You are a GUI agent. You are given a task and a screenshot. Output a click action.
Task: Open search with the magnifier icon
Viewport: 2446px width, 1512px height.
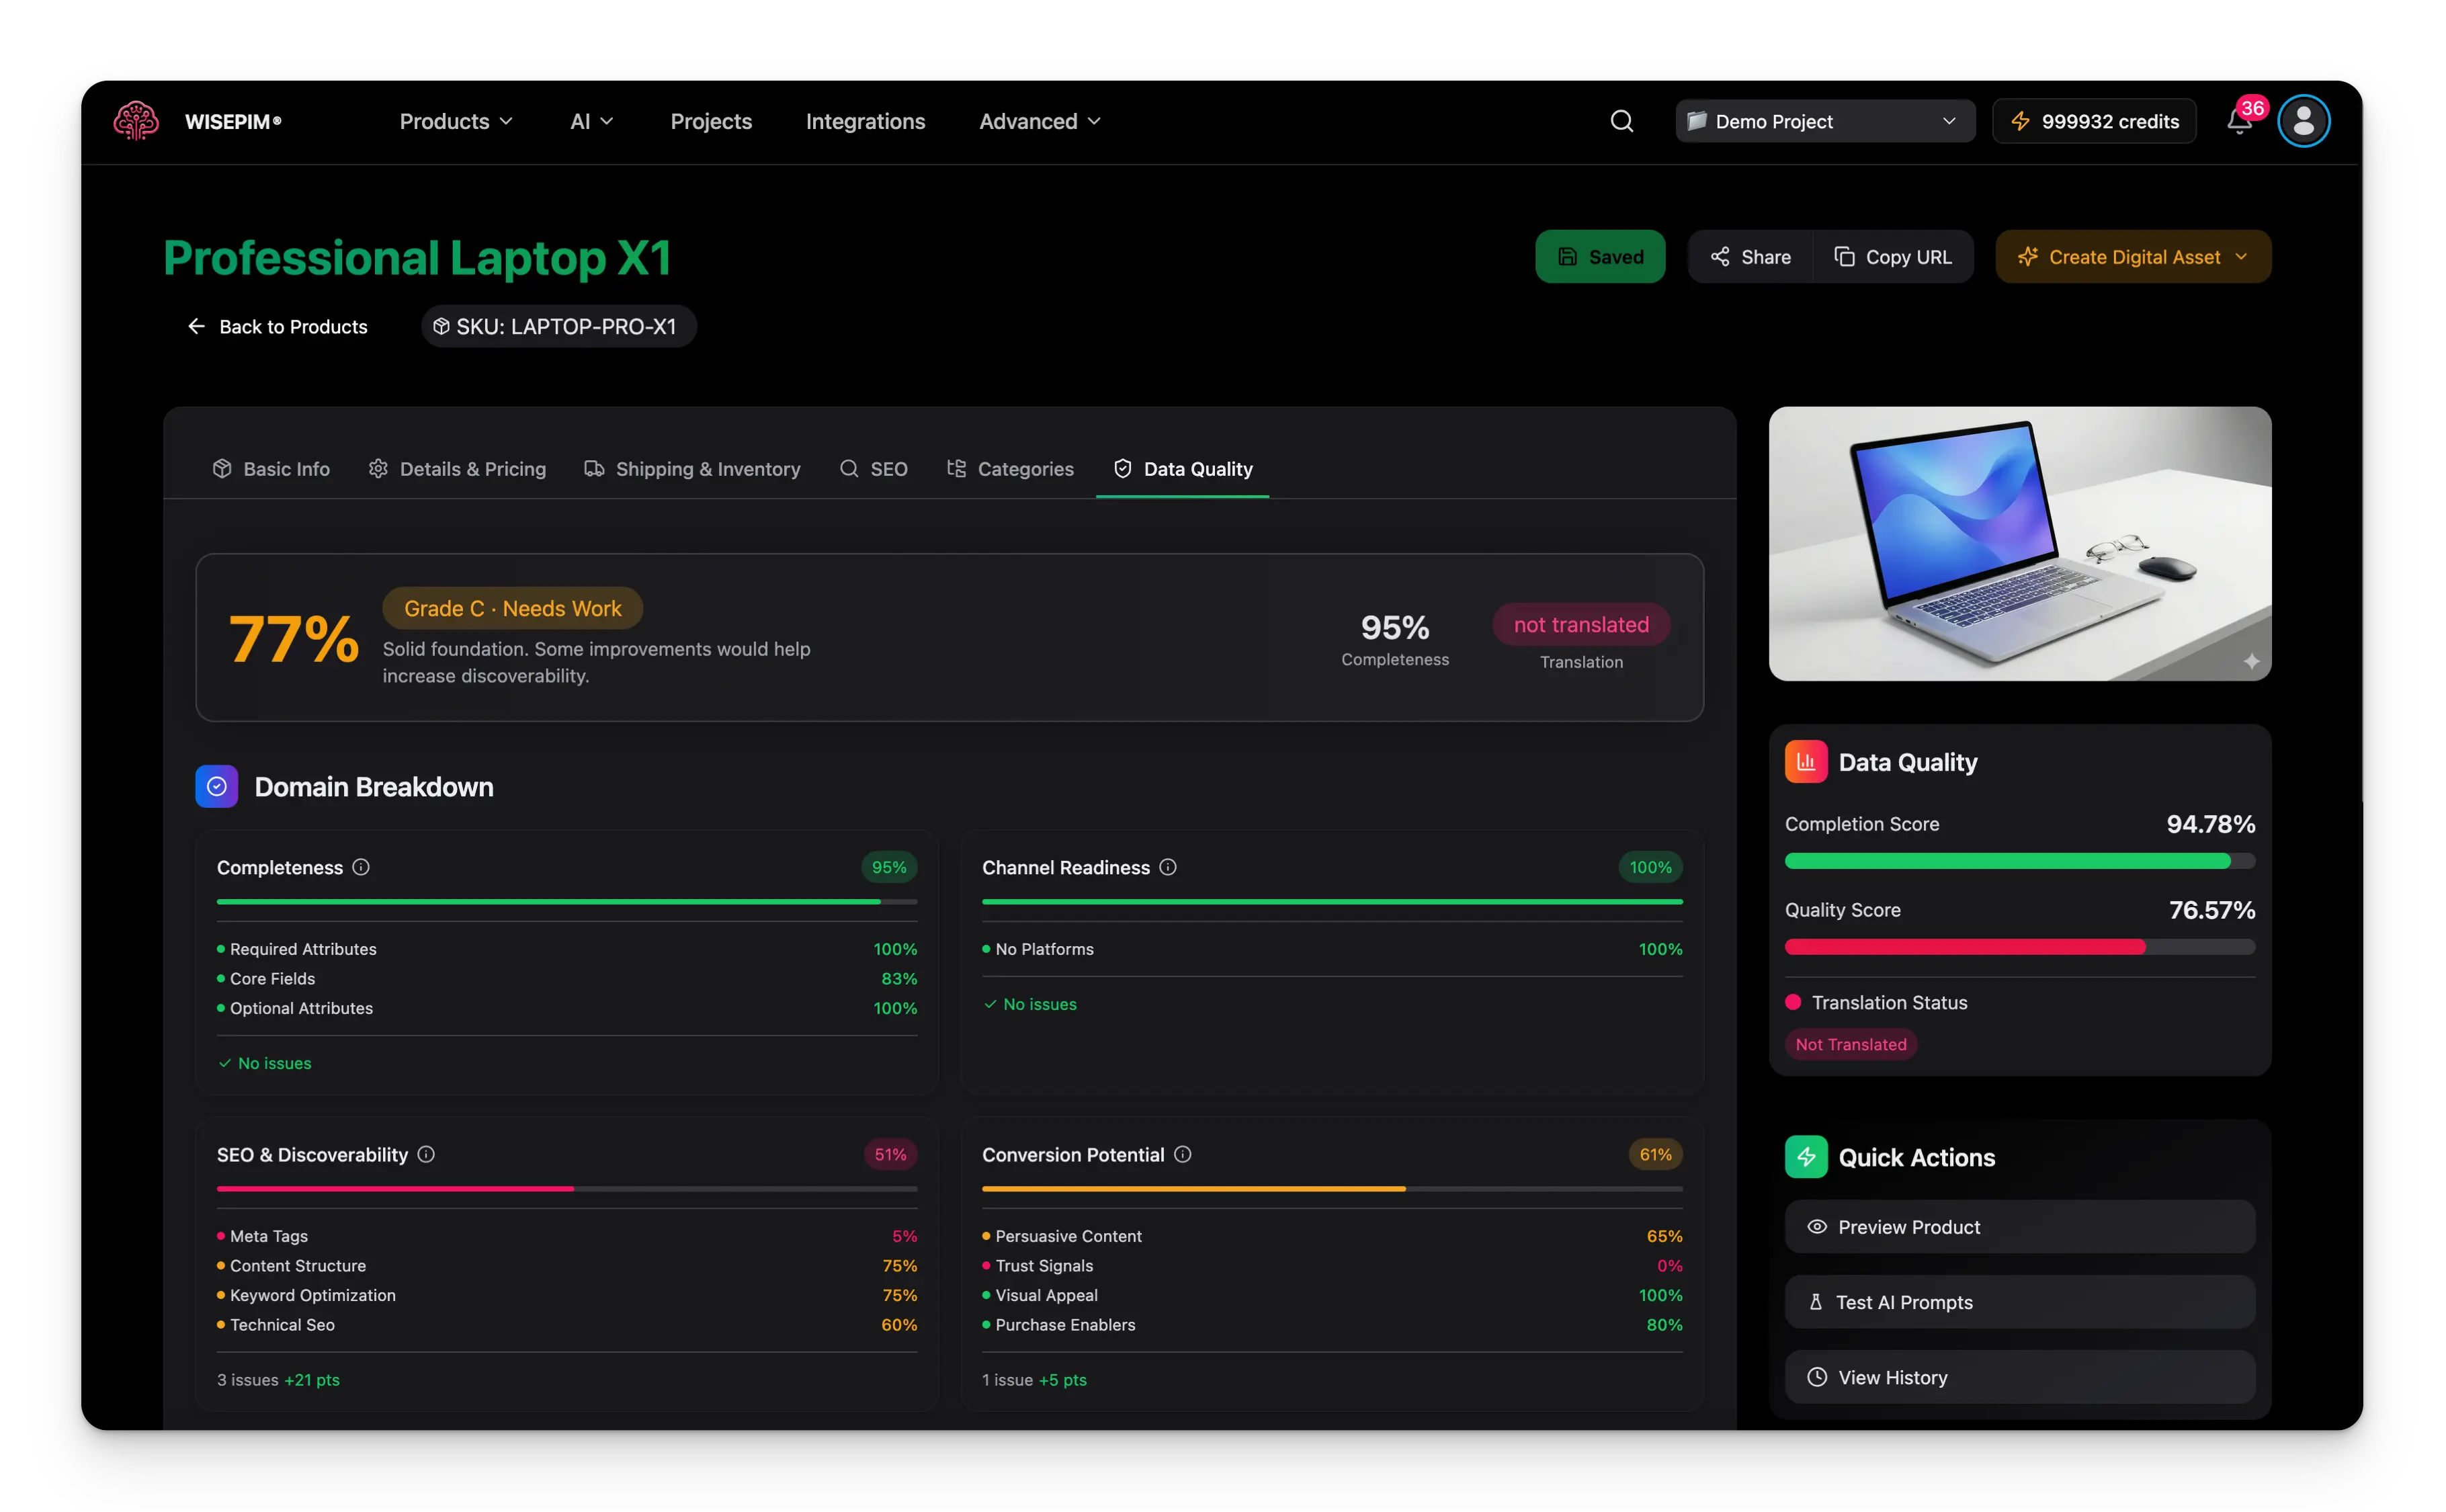click(x=1621, y=121)
